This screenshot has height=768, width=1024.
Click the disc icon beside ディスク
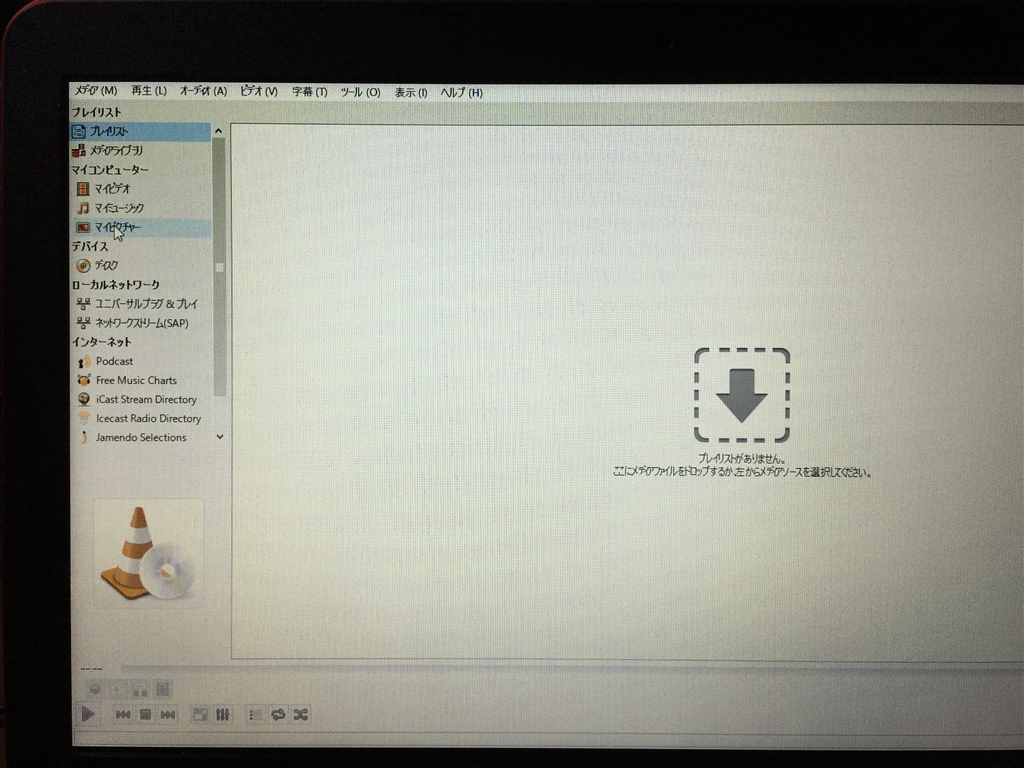[x=83, y=266]
